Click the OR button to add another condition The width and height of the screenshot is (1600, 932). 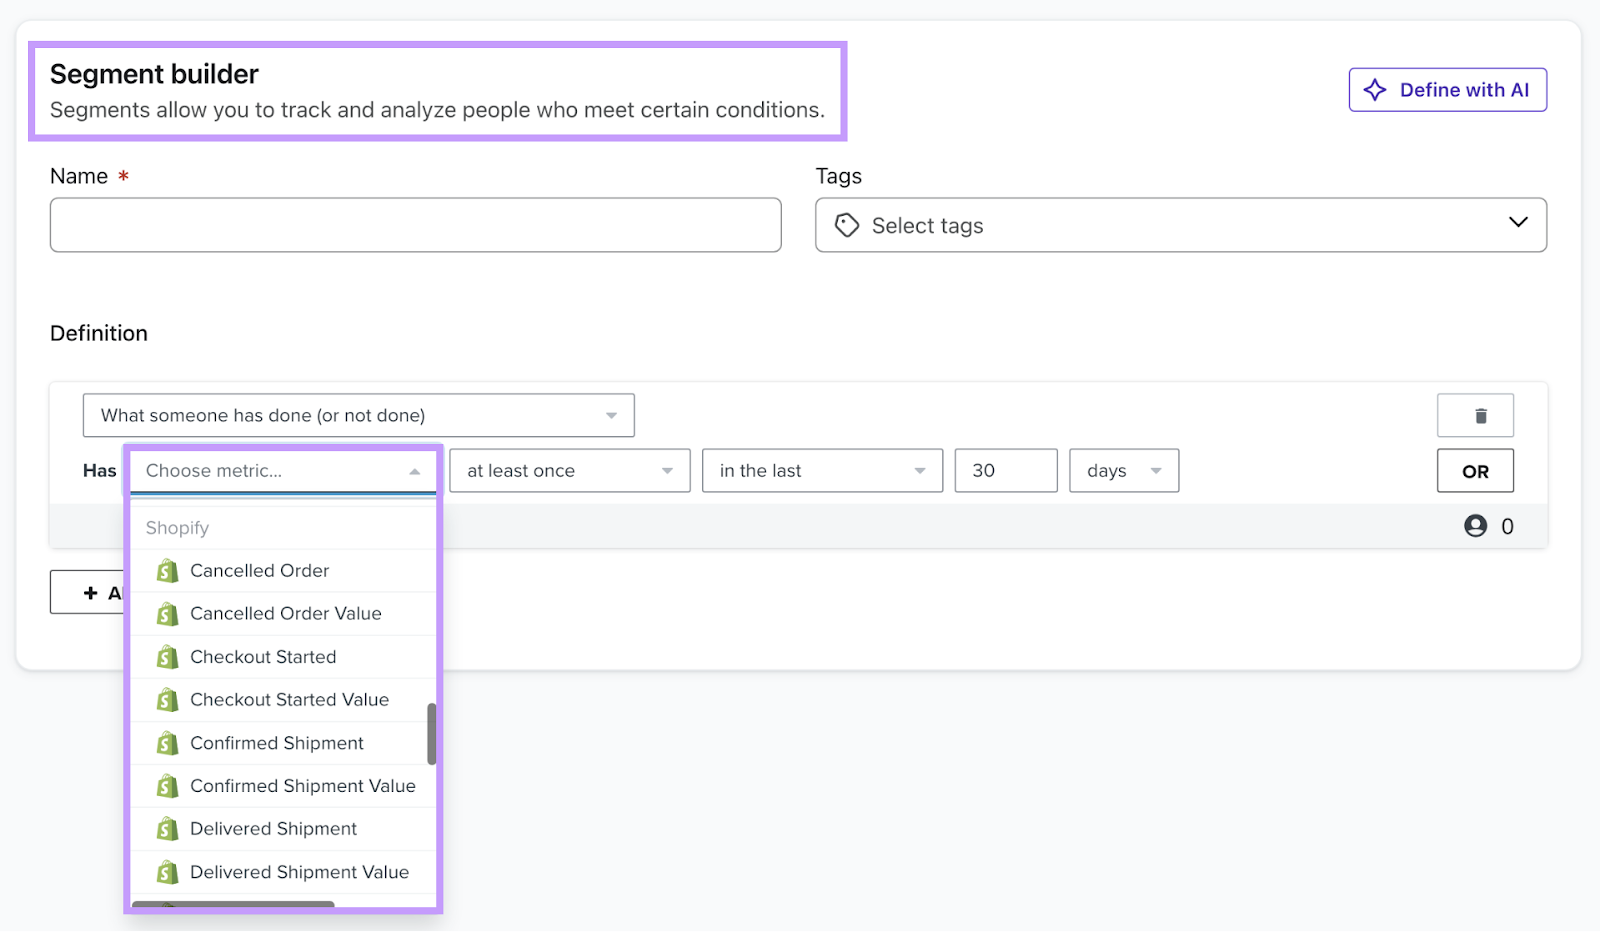pos(1475,470)
